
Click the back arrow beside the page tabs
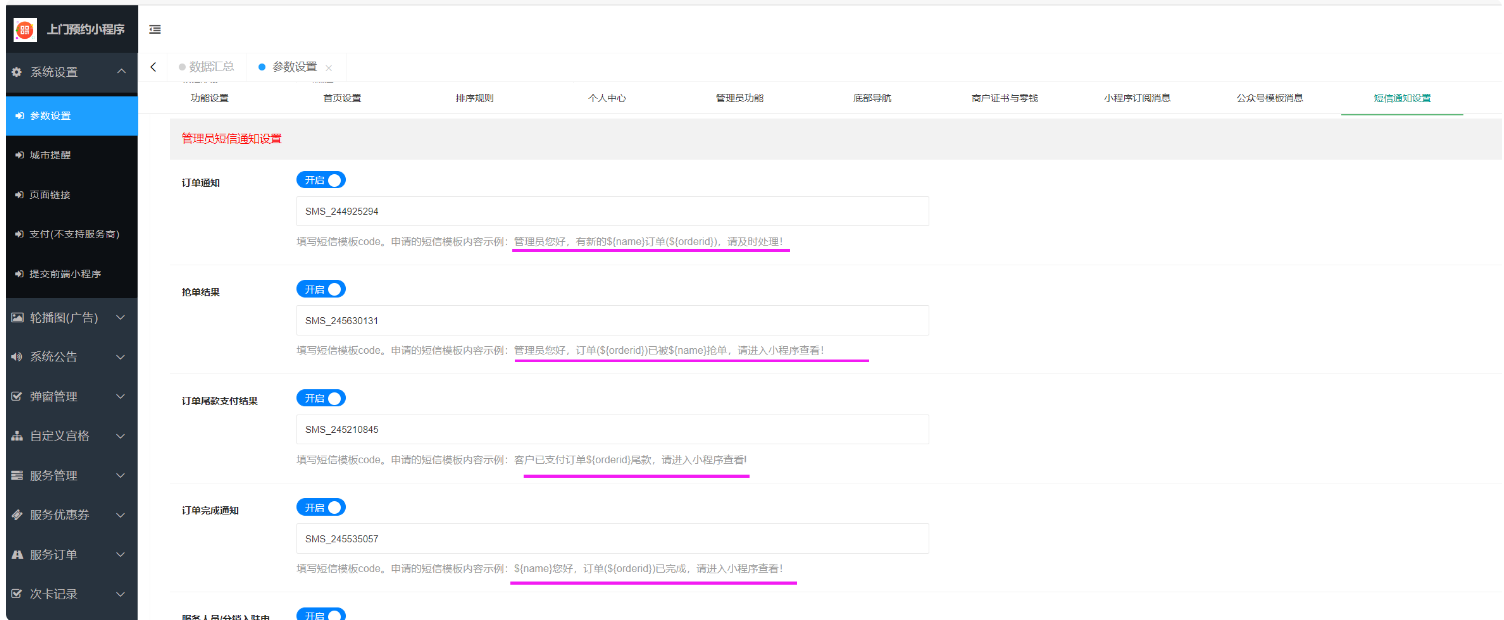[x=152, y=67]
